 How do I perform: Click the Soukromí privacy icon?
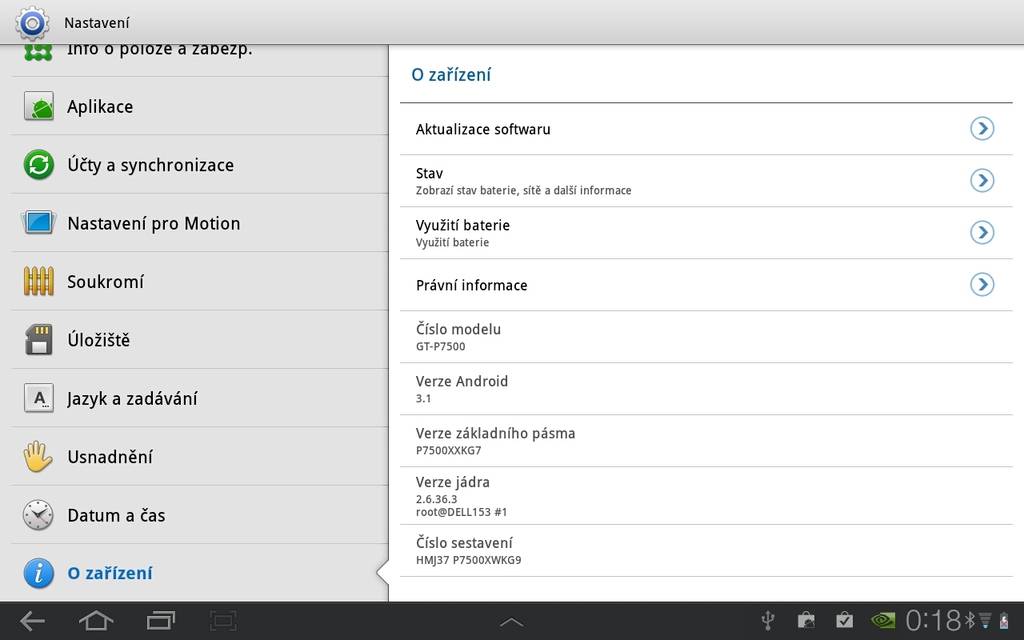pos(38,281)
